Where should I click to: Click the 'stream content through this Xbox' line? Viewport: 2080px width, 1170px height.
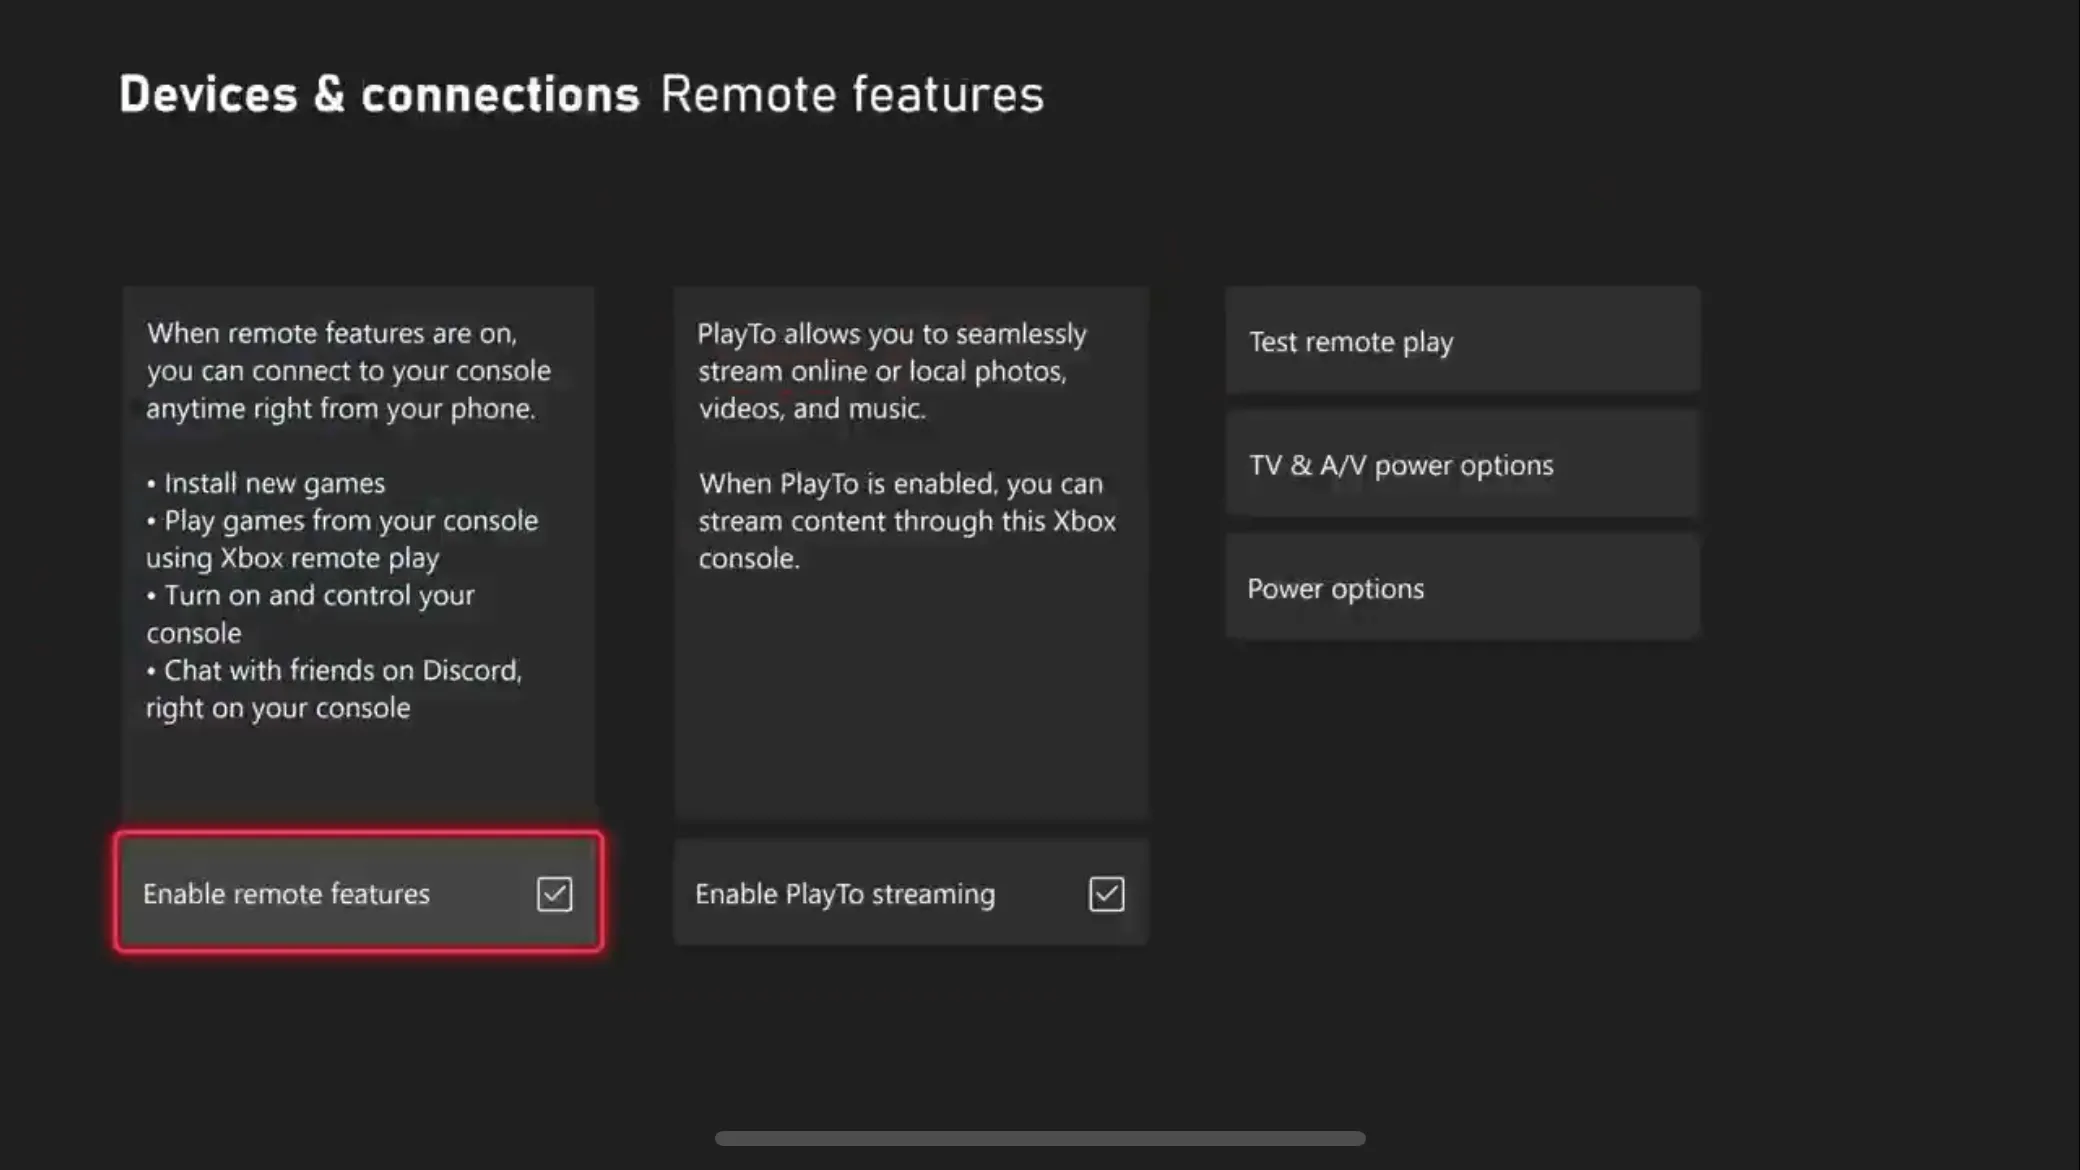[906, 521]
